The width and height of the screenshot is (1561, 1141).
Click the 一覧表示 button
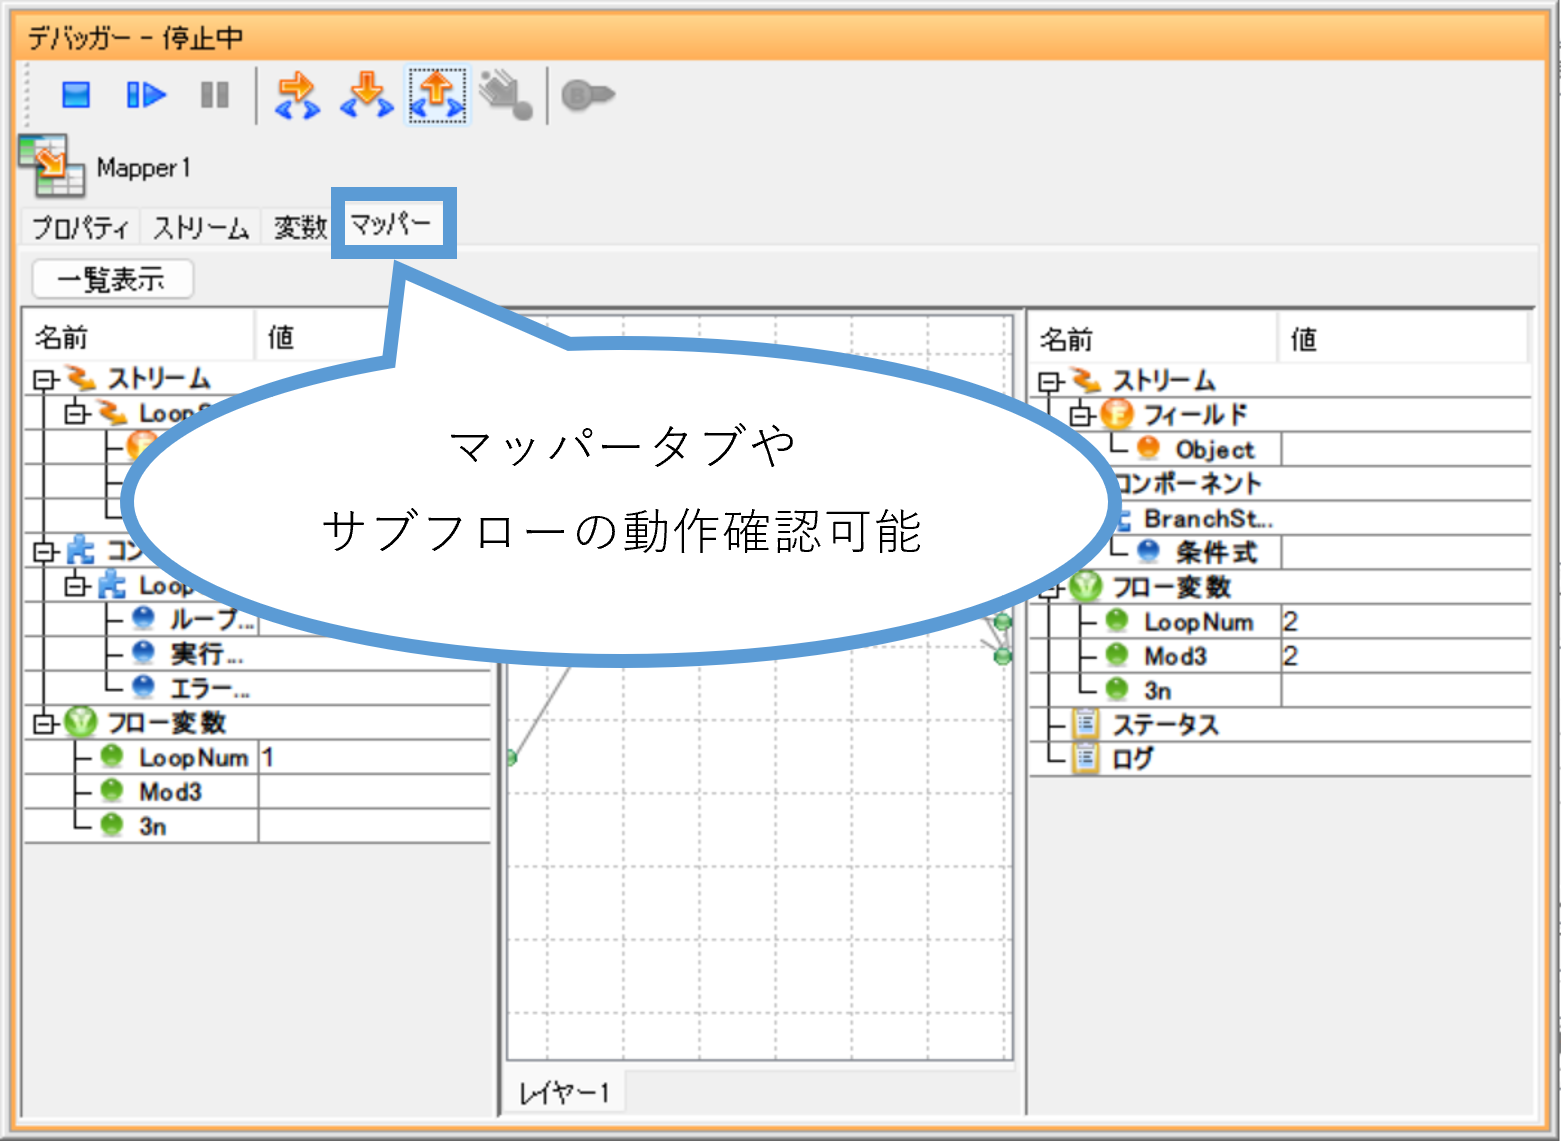tap(112, 279)
